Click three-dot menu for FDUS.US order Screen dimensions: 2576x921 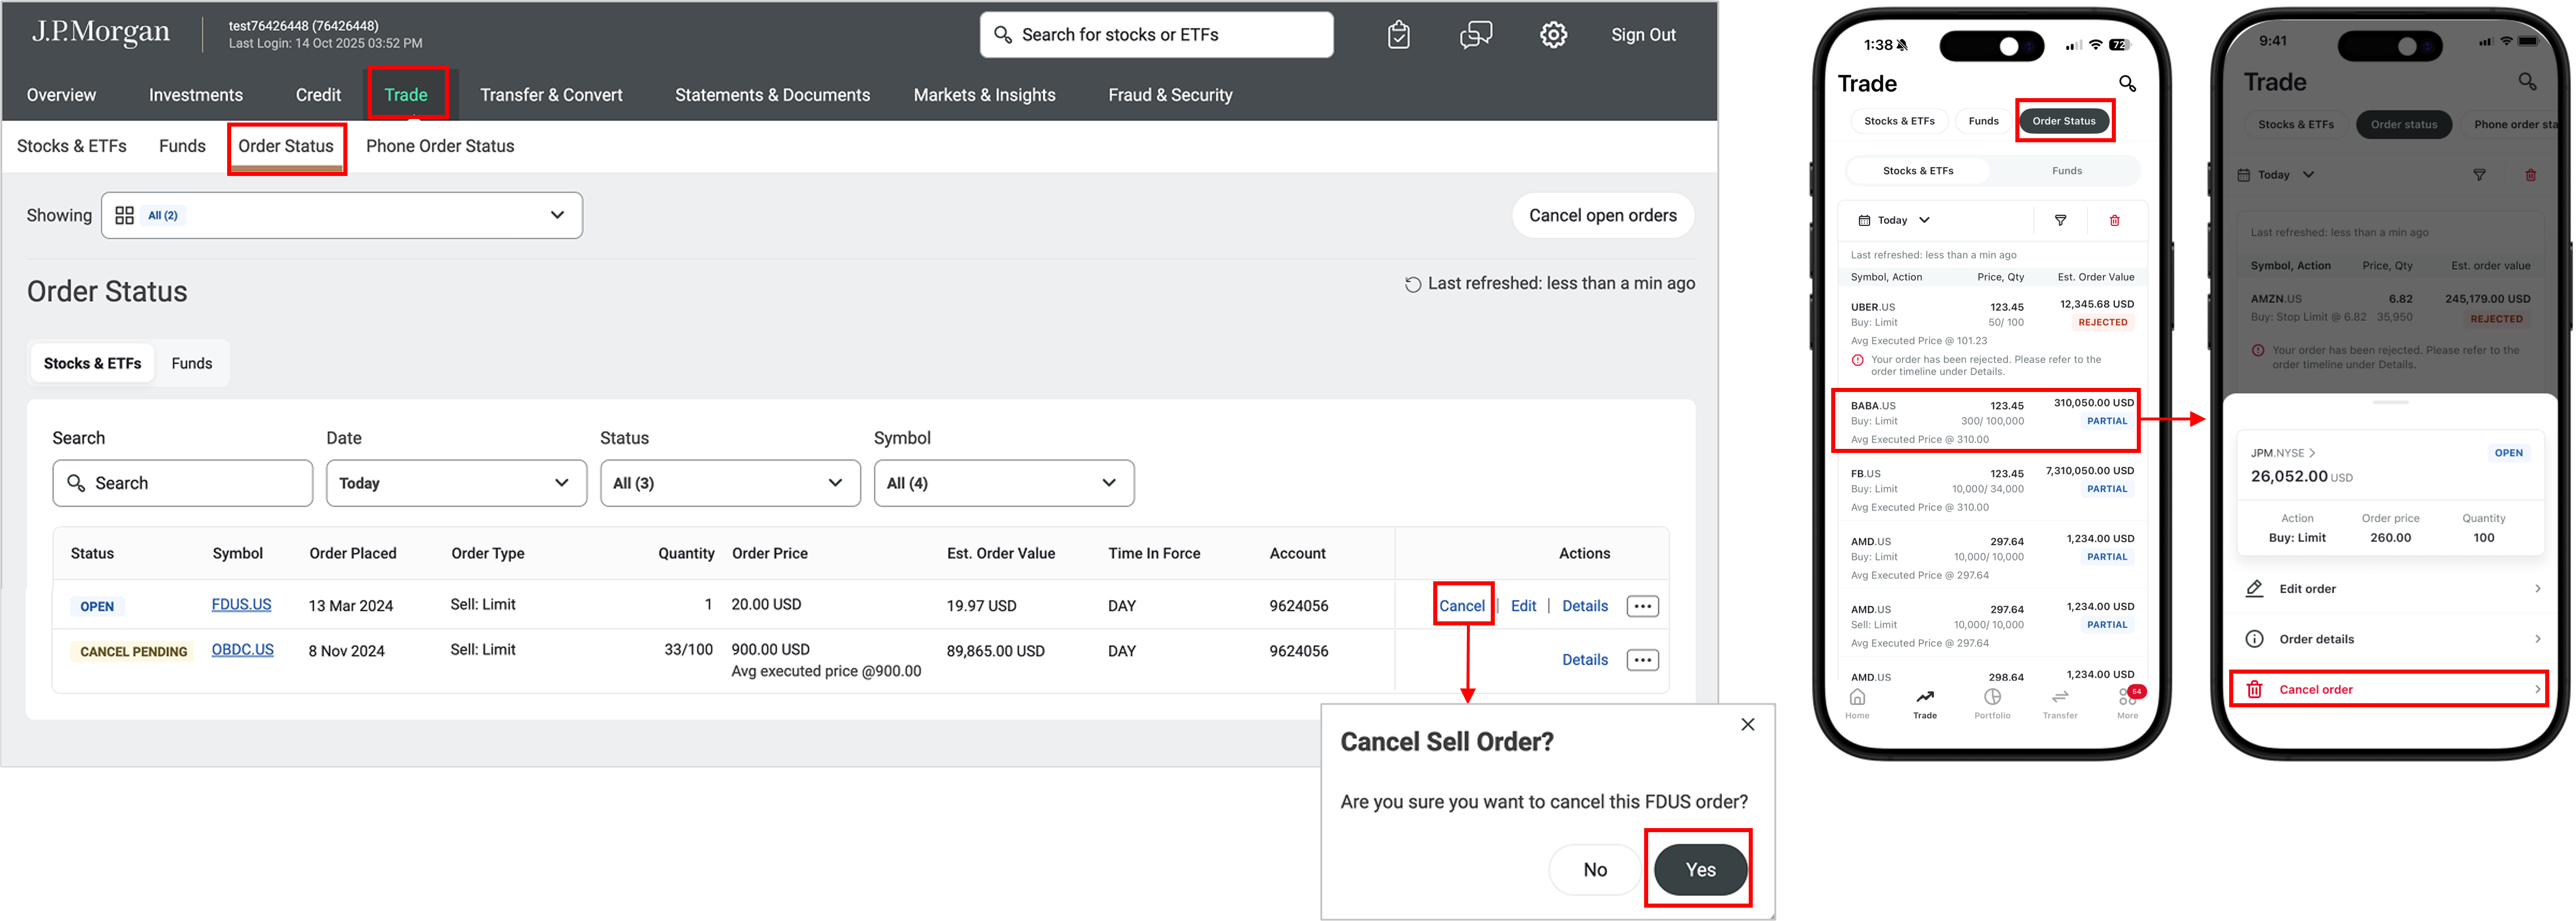click(x=1642, y=606)
